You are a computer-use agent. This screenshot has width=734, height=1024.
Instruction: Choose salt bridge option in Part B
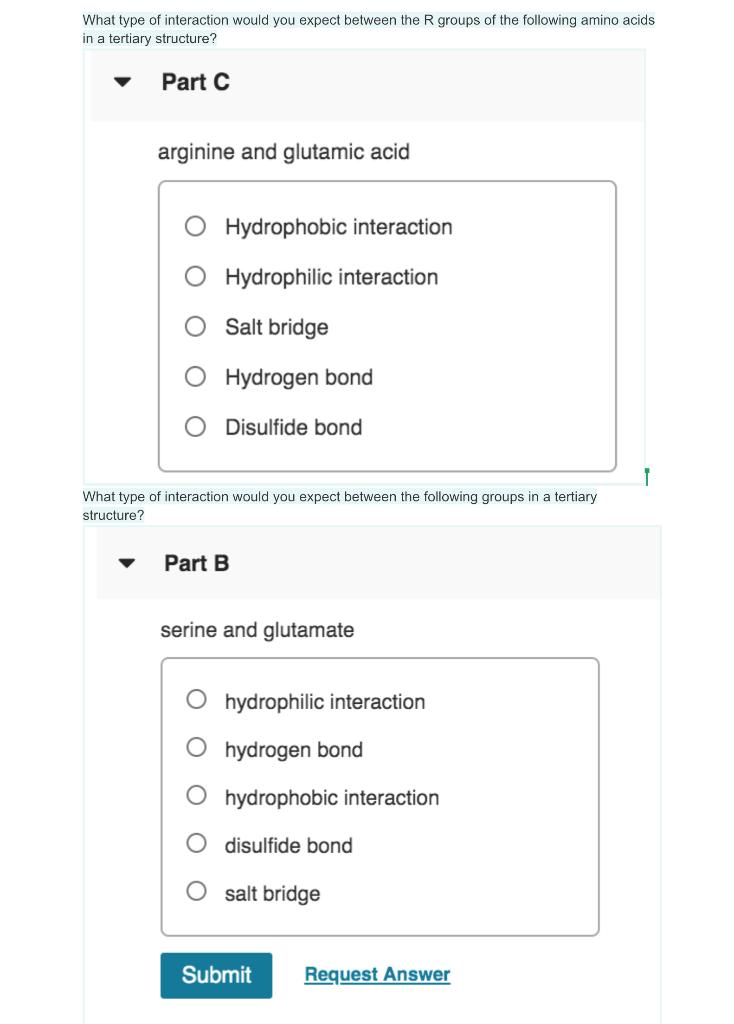click(198, 893)
